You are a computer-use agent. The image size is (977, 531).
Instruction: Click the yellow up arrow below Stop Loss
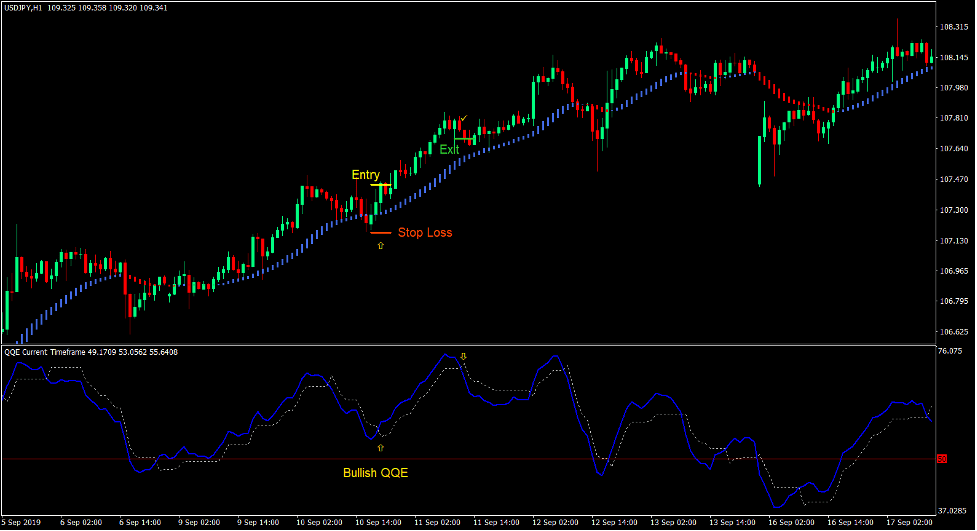380,244
